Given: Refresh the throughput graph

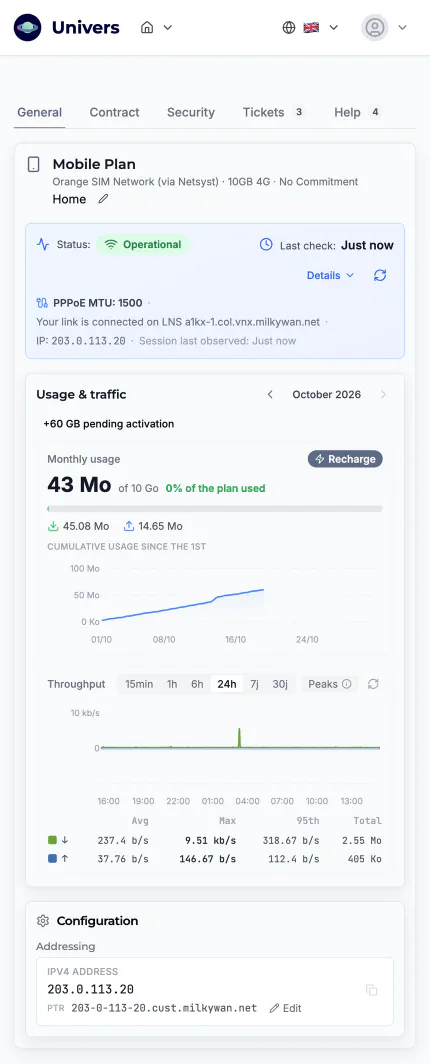Looking at the screenshot, I should point(372,684).
